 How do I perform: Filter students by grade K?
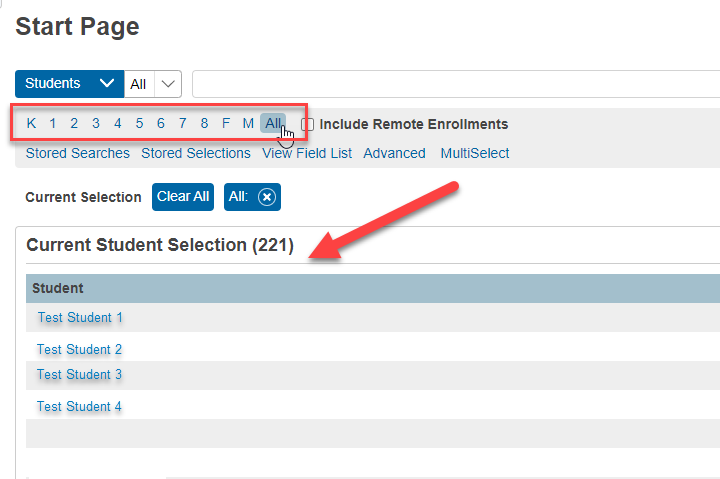[x=31, y=124]
